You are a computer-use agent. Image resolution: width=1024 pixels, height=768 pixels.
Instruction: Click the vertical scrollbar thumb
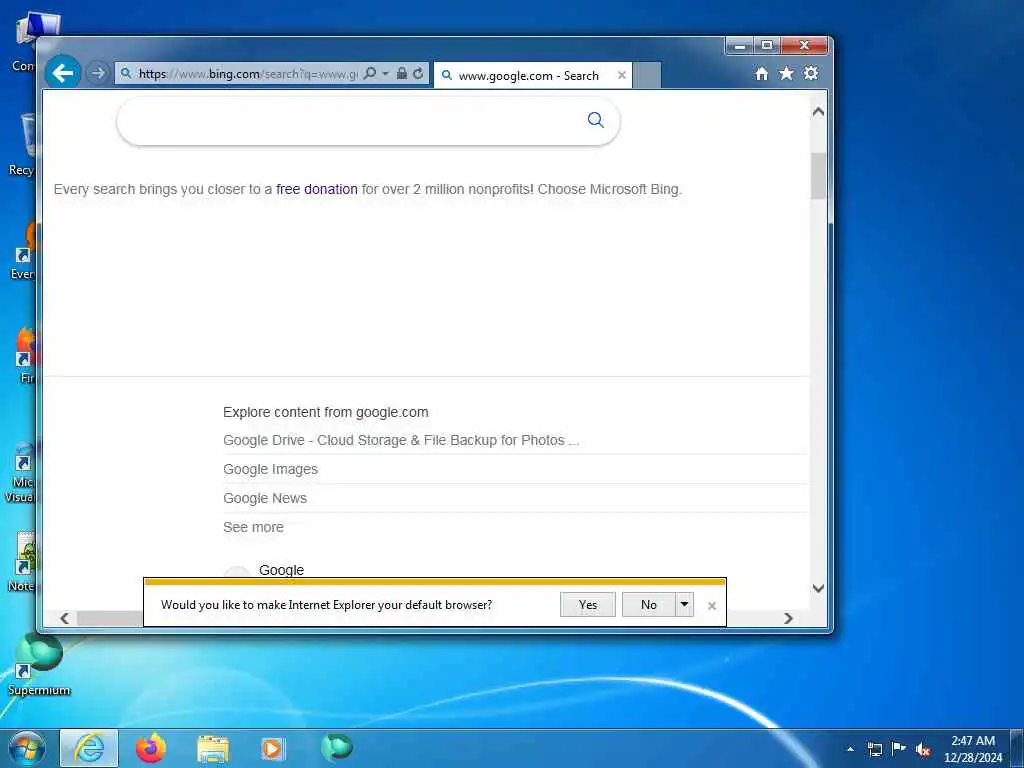818,176
